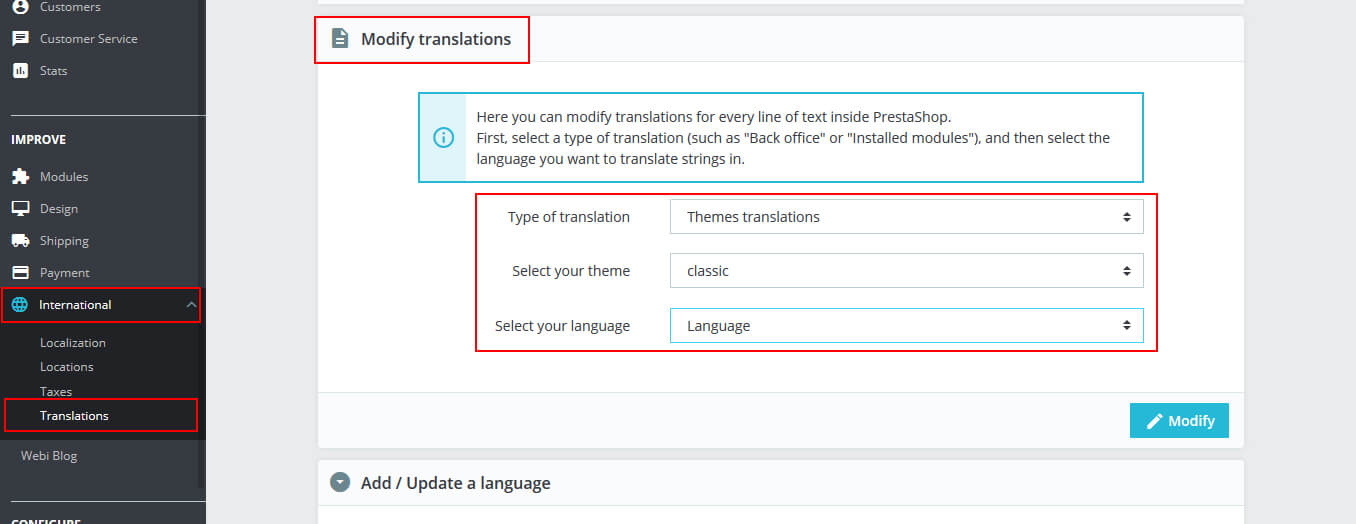Click the Design monitor icon

(x=20, y=209)
